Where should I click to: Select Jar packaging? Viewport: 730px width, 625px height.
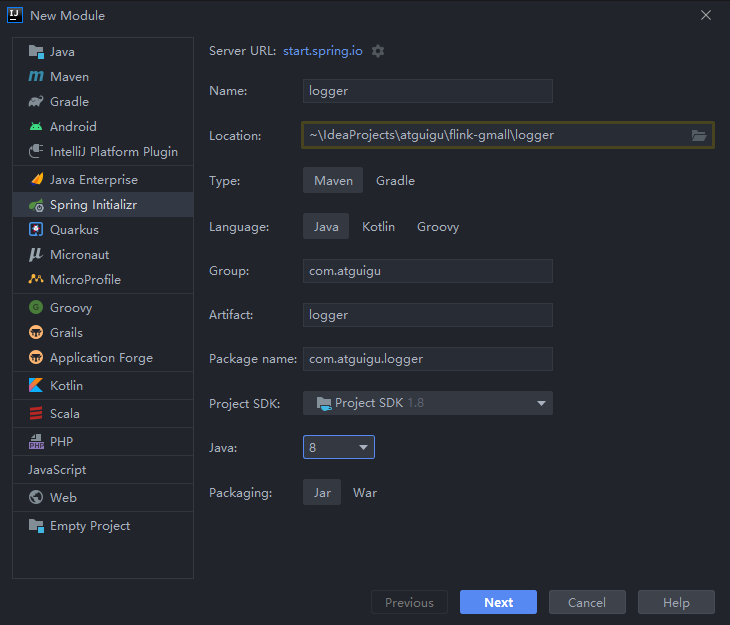(322, 492)
